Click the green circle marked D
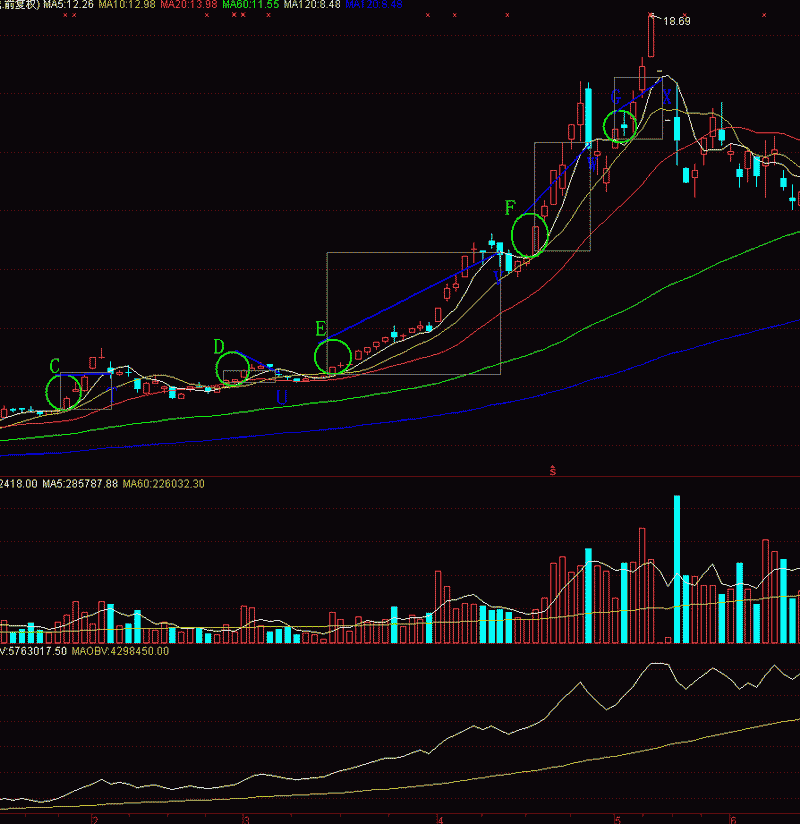The width and height of the screenshot is (800, 824). 233,368
